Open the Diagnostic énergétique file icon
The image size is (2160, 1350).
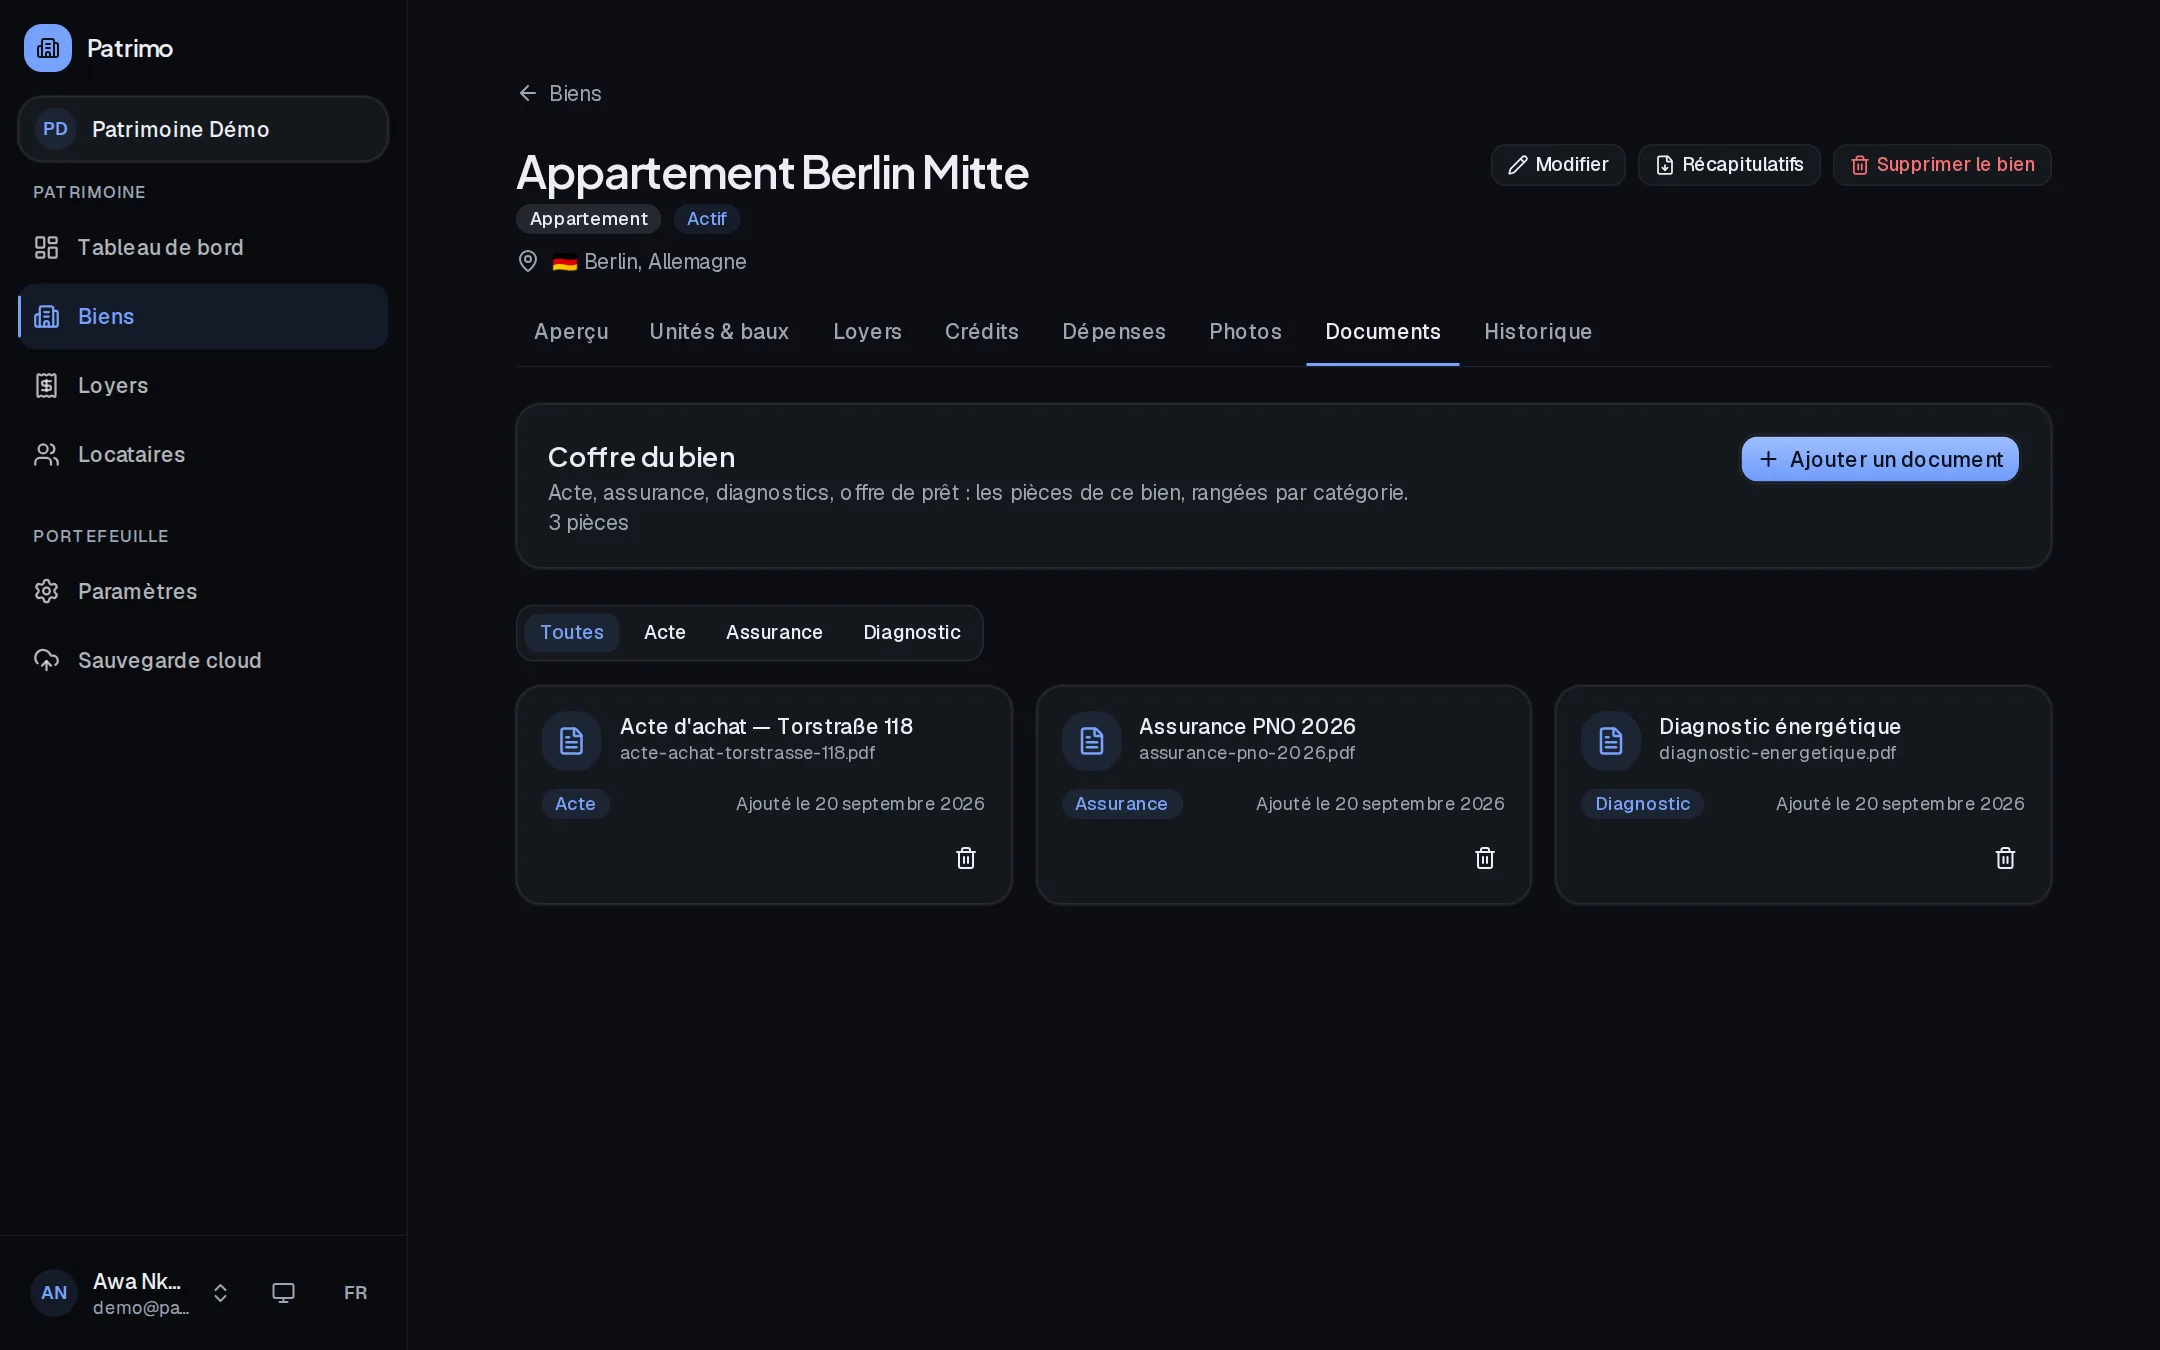[x=1610, y=741]
